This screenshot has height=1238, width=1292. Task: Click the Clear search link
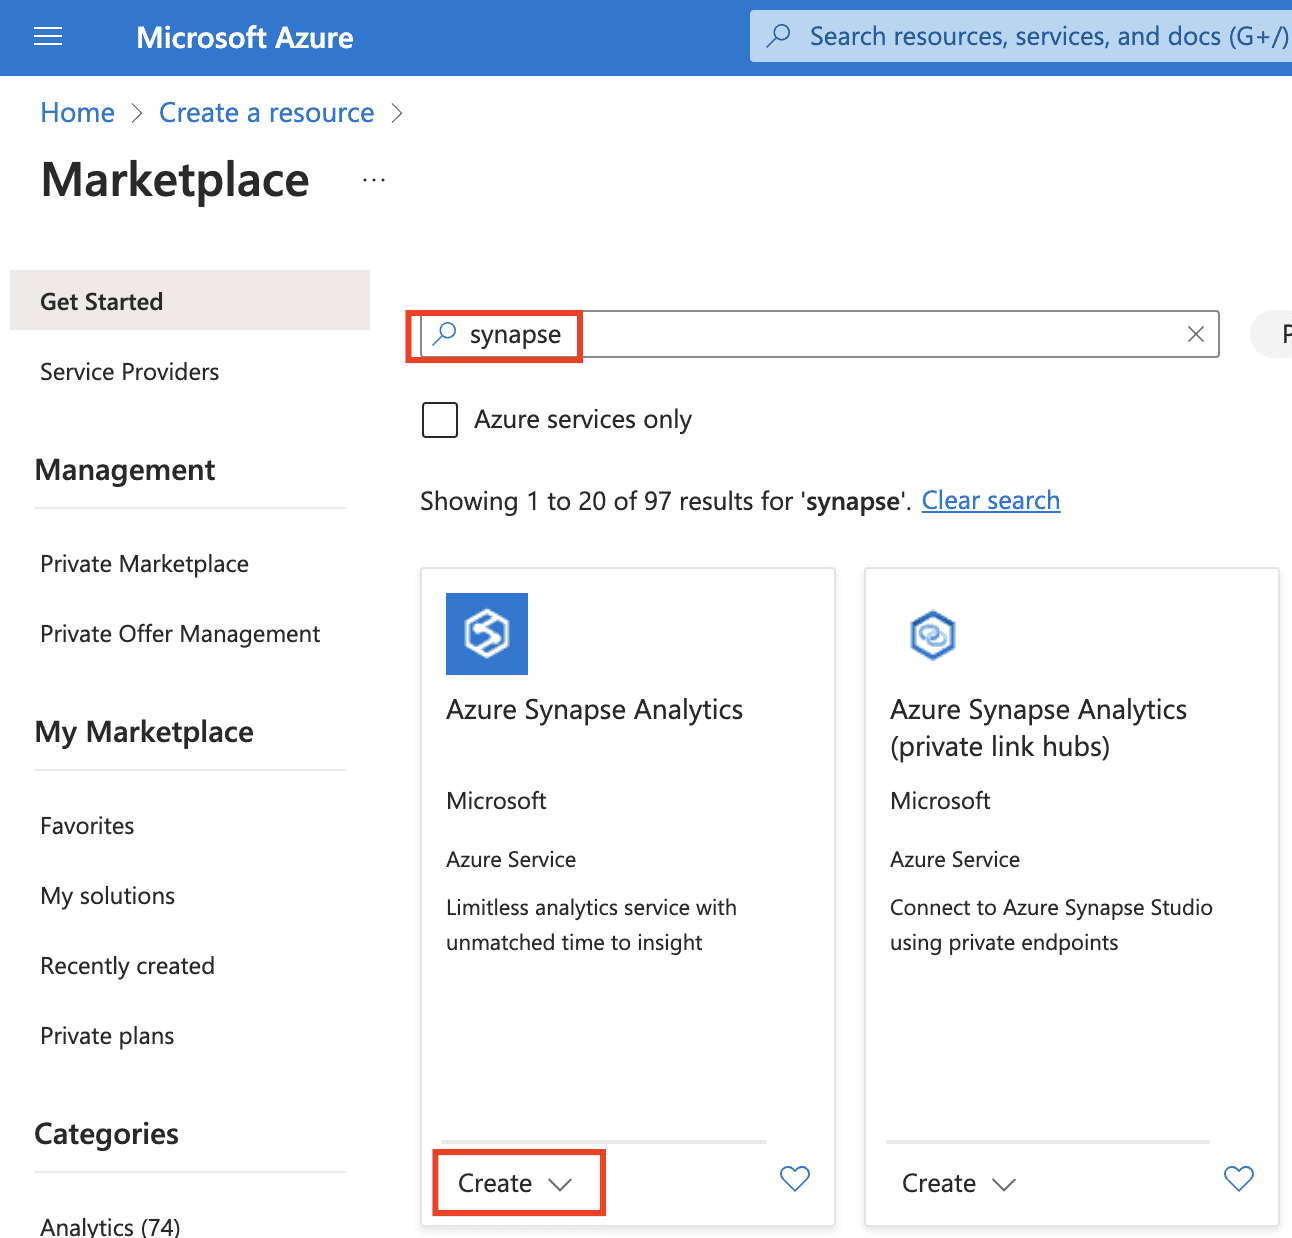tap(990, 500)
